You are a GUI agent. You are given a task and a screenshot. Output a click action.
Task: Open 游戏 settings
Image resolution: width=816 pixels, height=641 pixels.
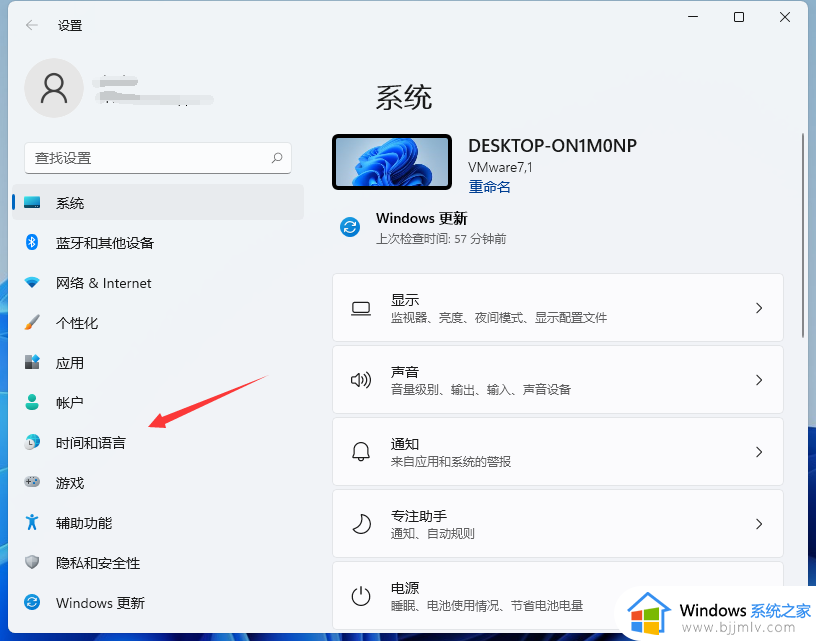(158, 482)
